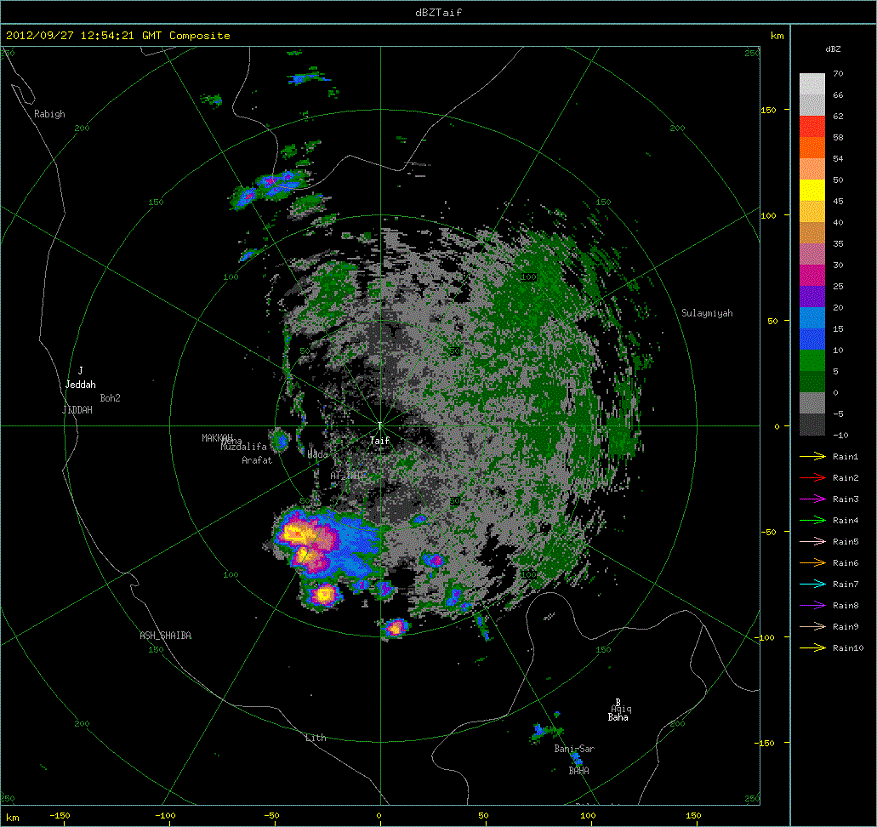Select the 'Lith' coastal label
Viewport: 877px width, 827px height.
pos(316,738)
